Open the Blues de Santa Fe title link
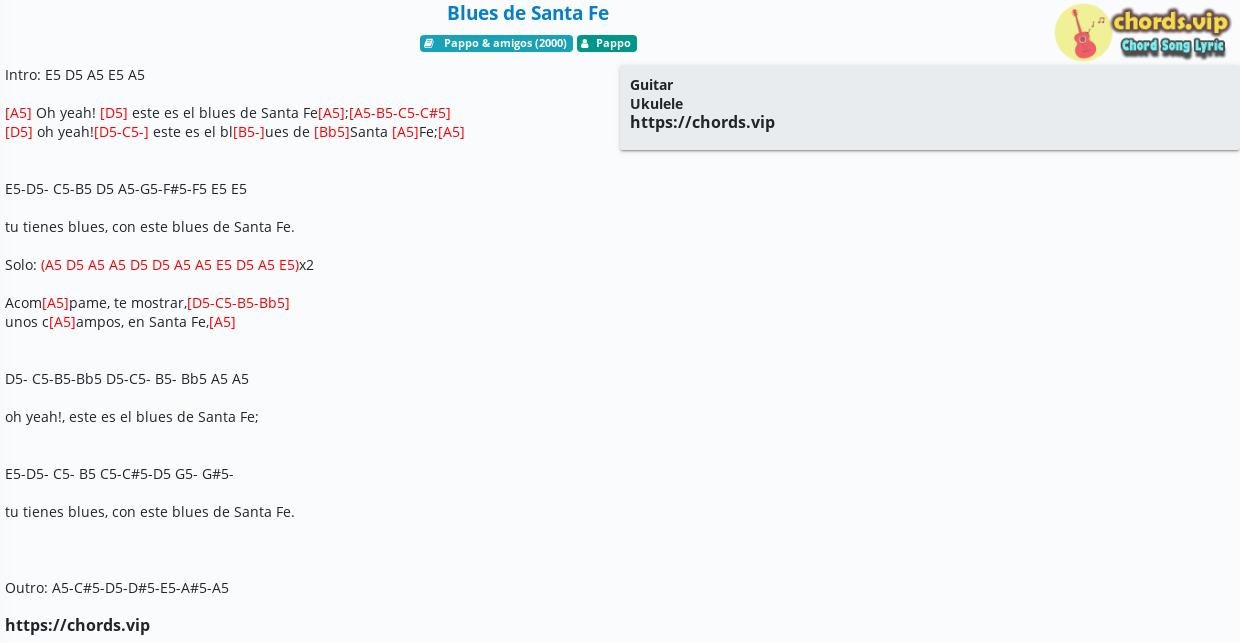 coord(528,13)
